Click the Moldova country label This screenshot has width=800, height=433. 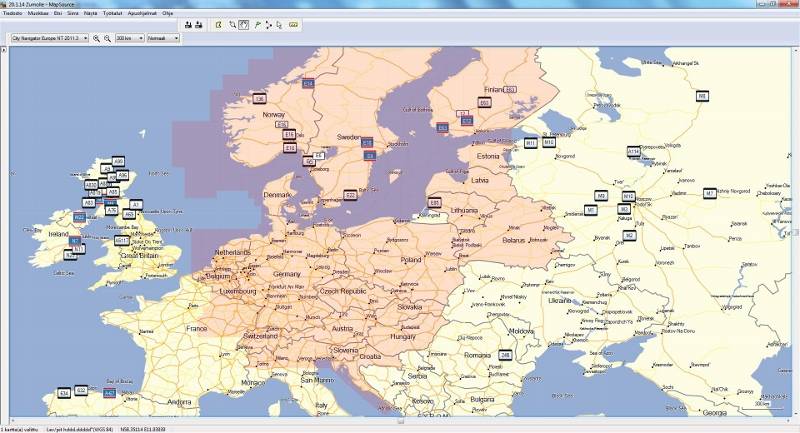(x=521, y=331)
